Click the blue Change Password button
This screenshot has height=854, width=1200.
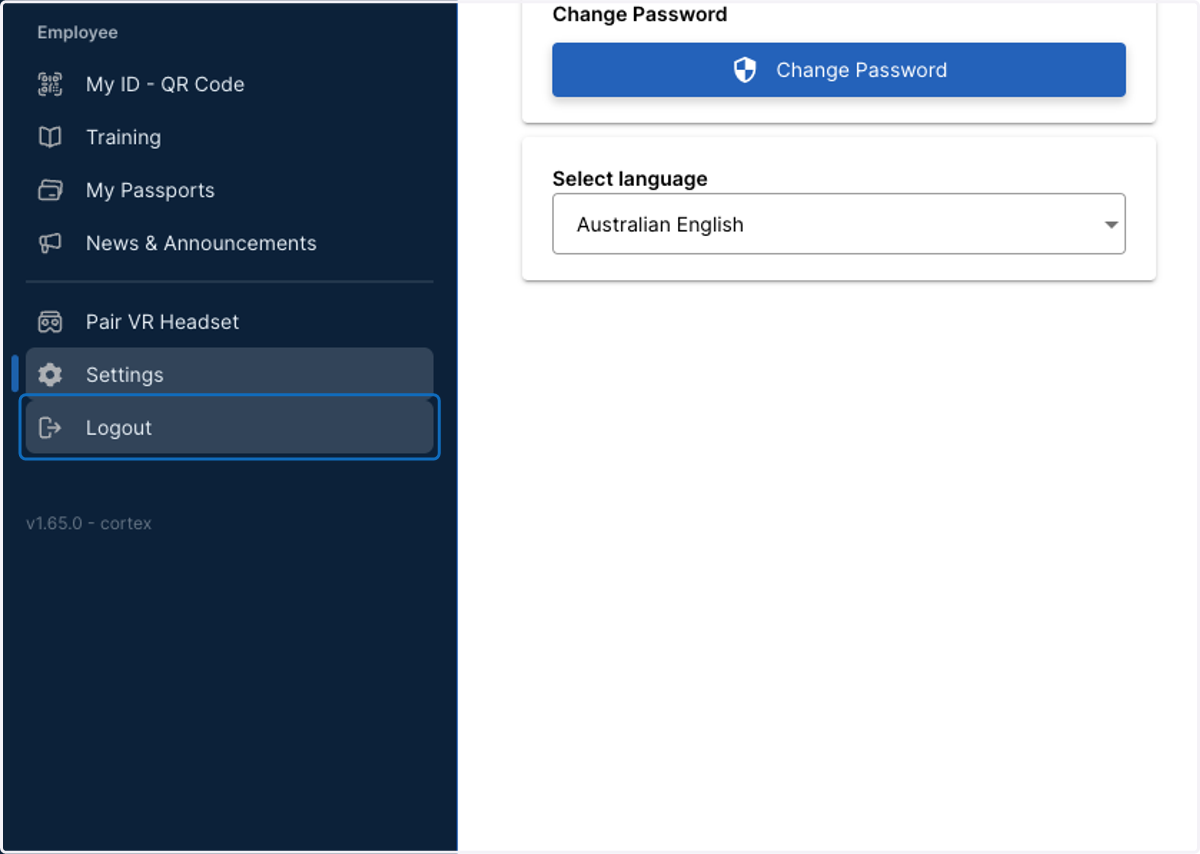click(x=839, y=70)
